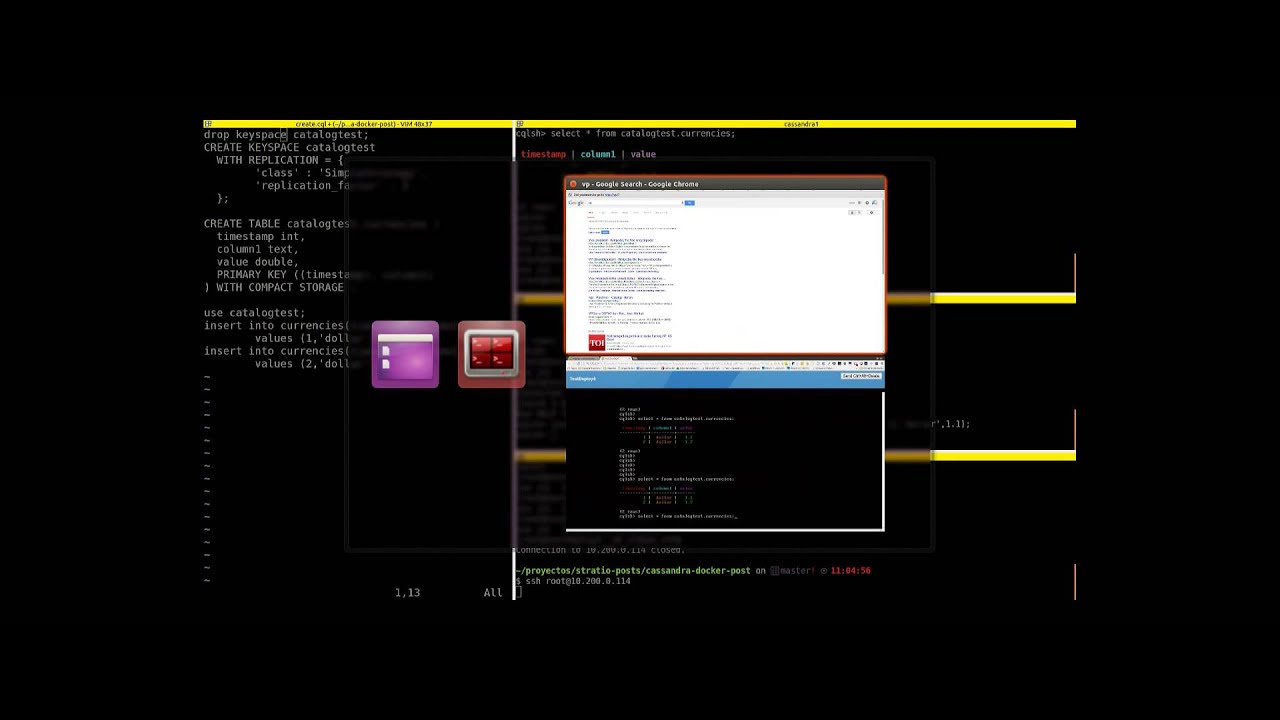This screenshot has width=1280, height=720.
Task: Pick the Chrome preview showing the TestDeploy4 console
Action: (x=725, y=443)
